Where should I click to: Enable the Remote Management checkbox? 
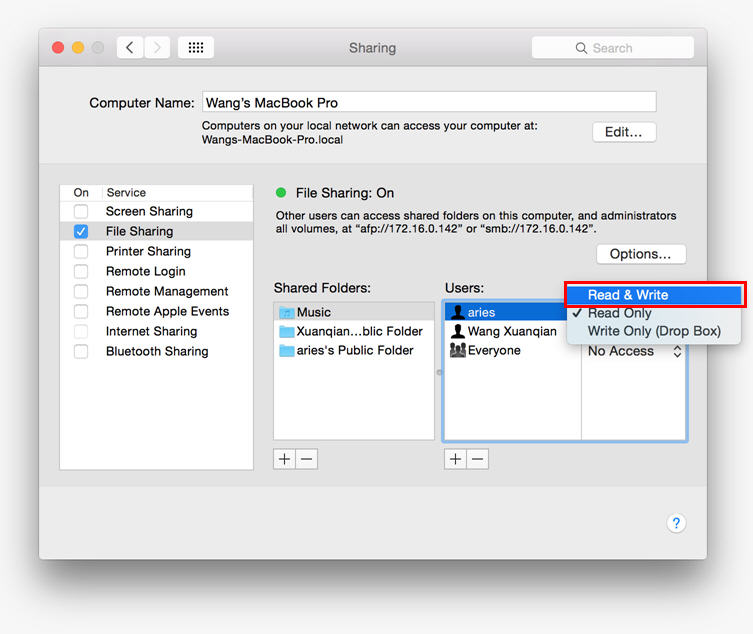pos(81,292)
